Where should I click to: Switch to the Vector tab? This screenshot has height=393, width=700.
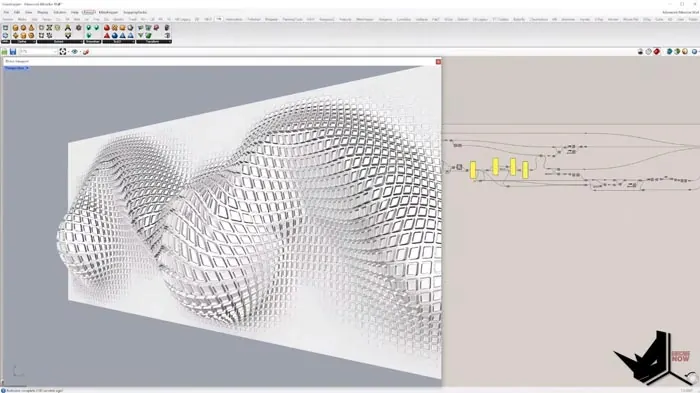click(x=46, y=19)
